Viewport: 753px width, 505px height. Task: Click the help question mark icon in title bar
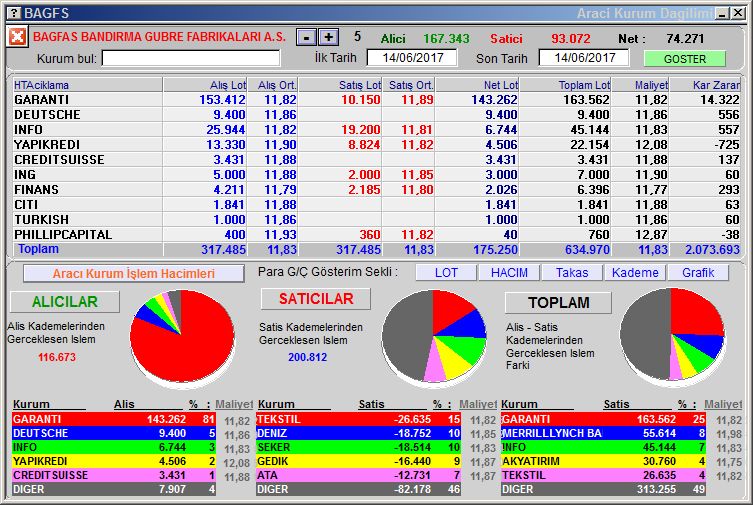(x=15, y=13)
